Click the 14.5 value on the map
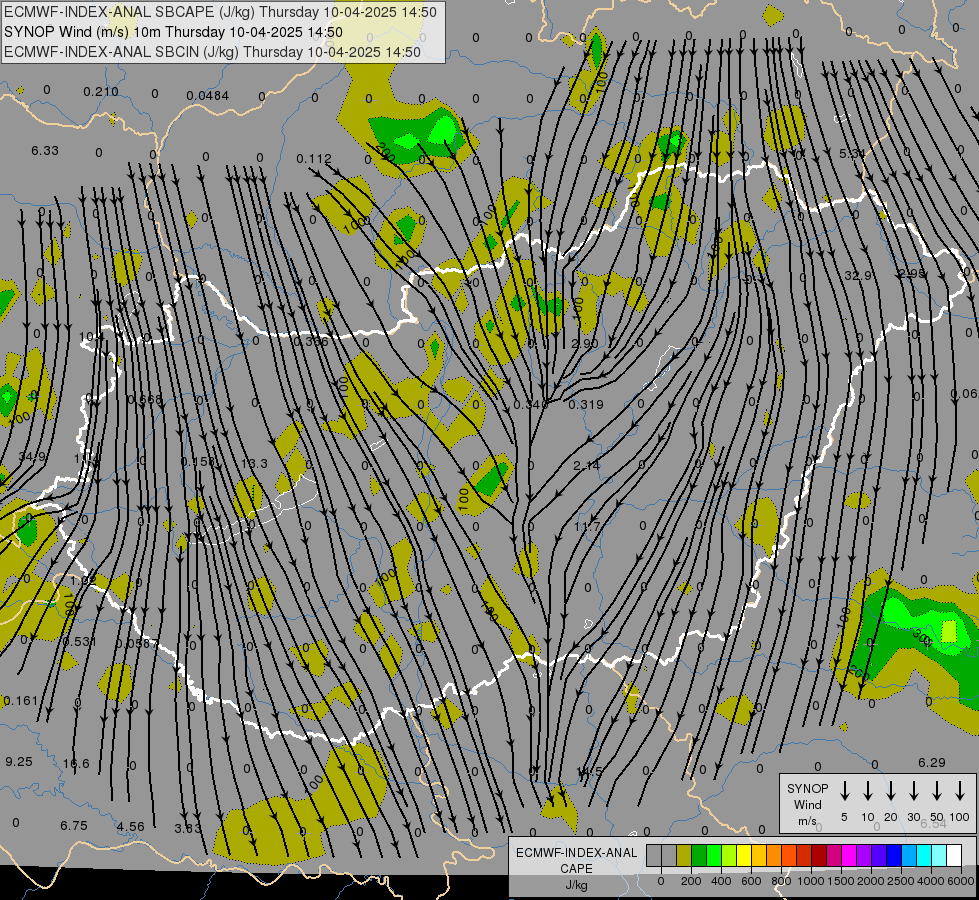Viewport: 979px width, 900px height. tap(589, 771)
